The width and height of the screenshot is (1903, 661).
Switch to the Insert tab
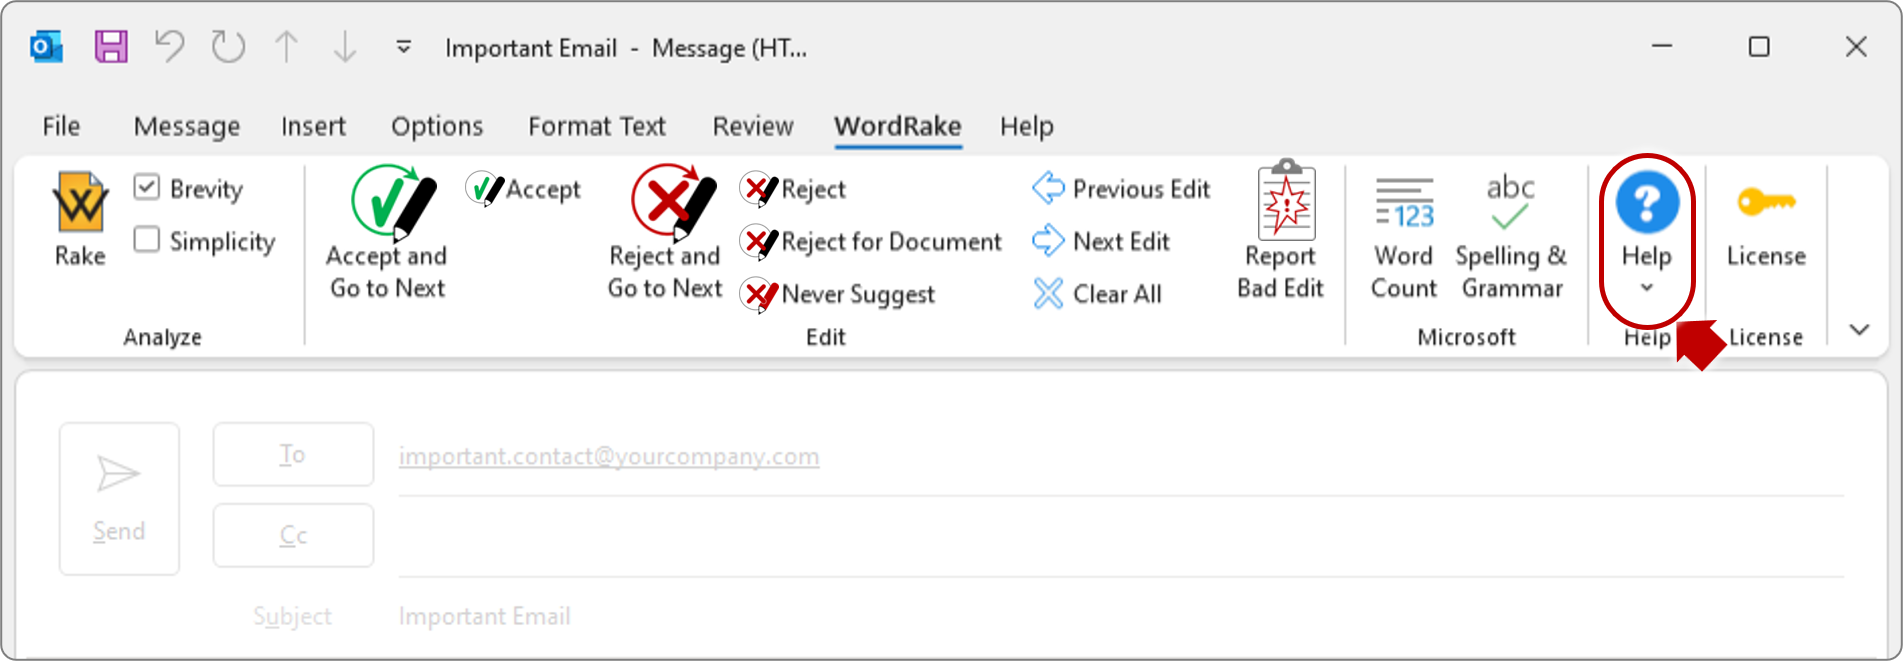(x=313, y=126)
